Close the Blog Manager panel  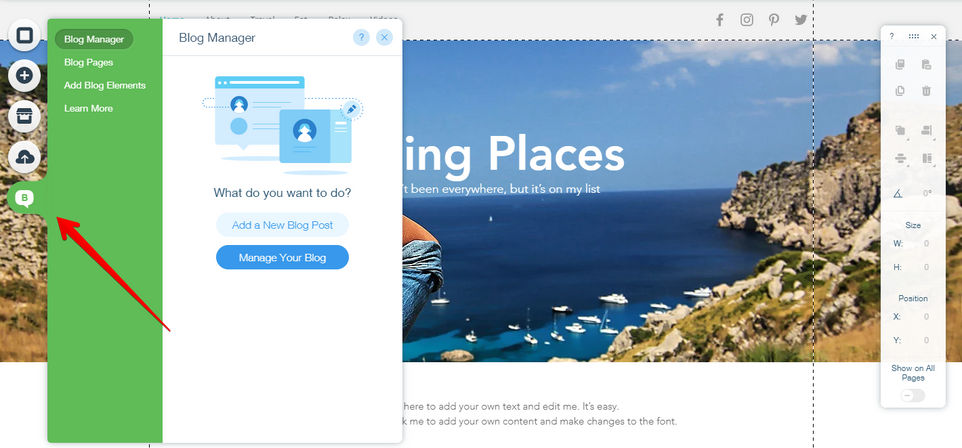384,37
